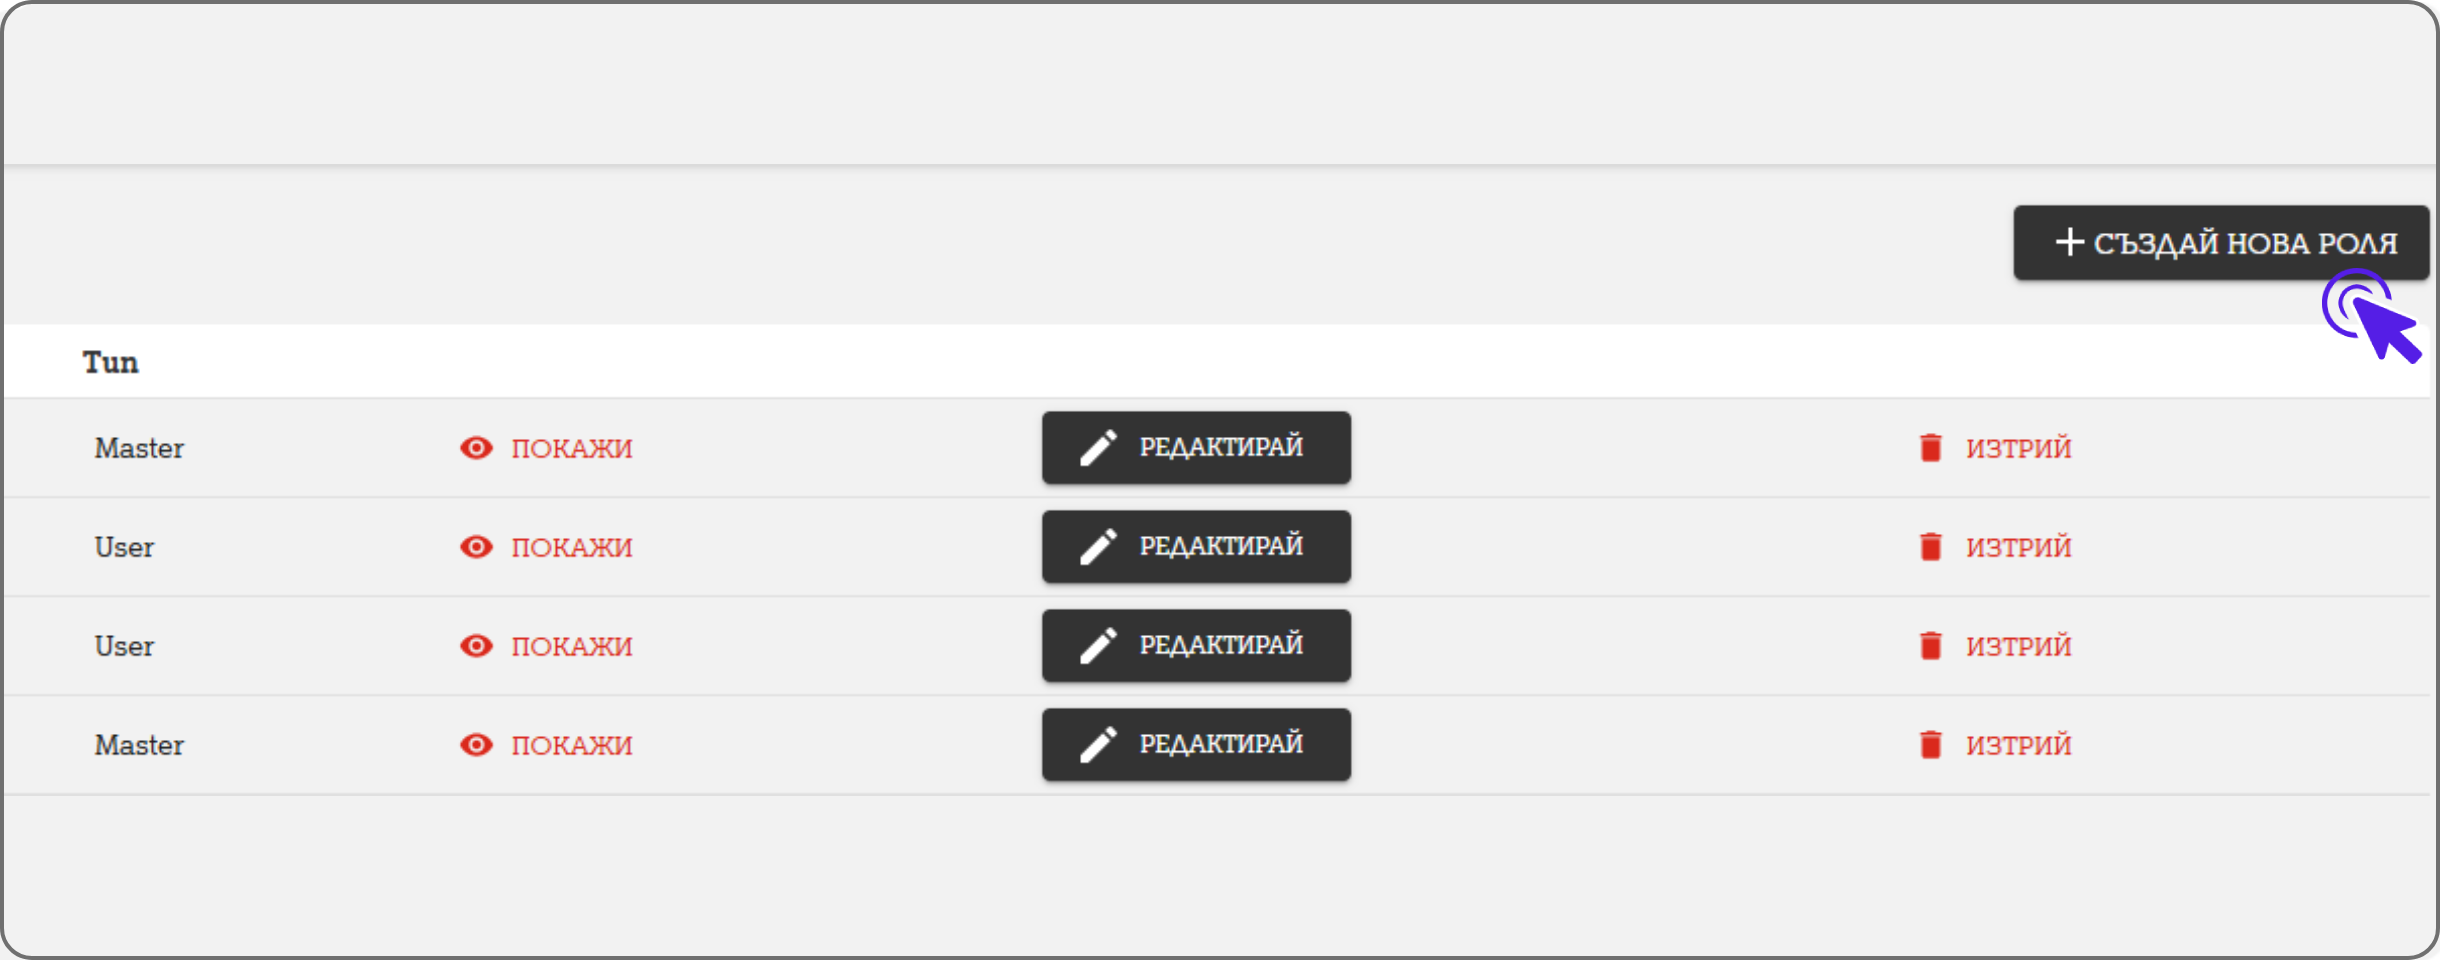Click ПОКАЖИ in the bottom Master row
The image size is (2440, 960).
(571, 745)
